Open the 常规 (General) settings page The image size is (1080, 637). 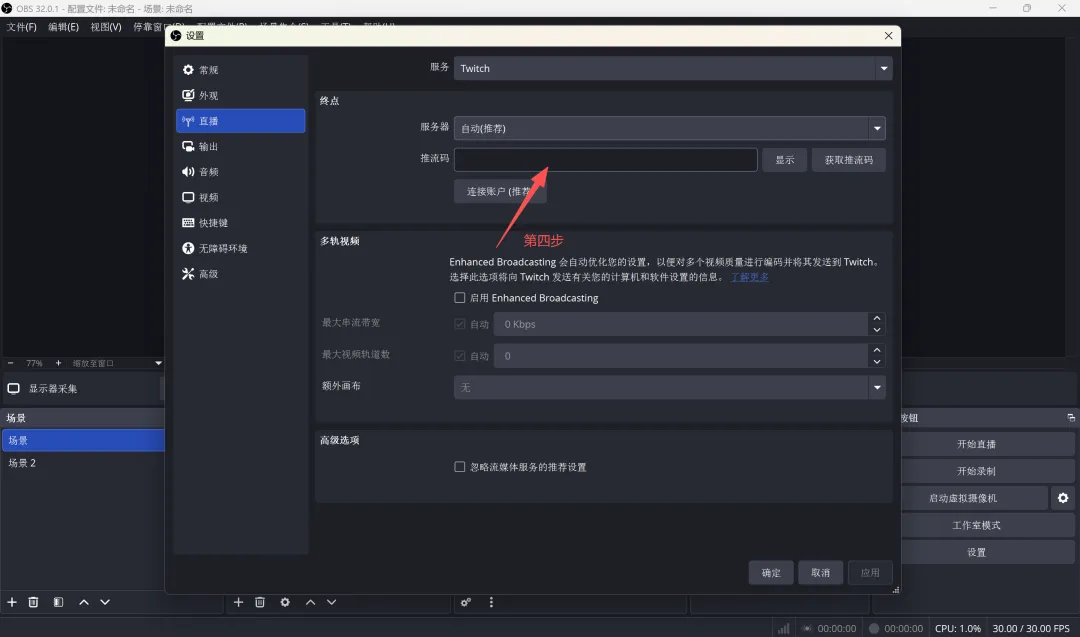[240, 70]
